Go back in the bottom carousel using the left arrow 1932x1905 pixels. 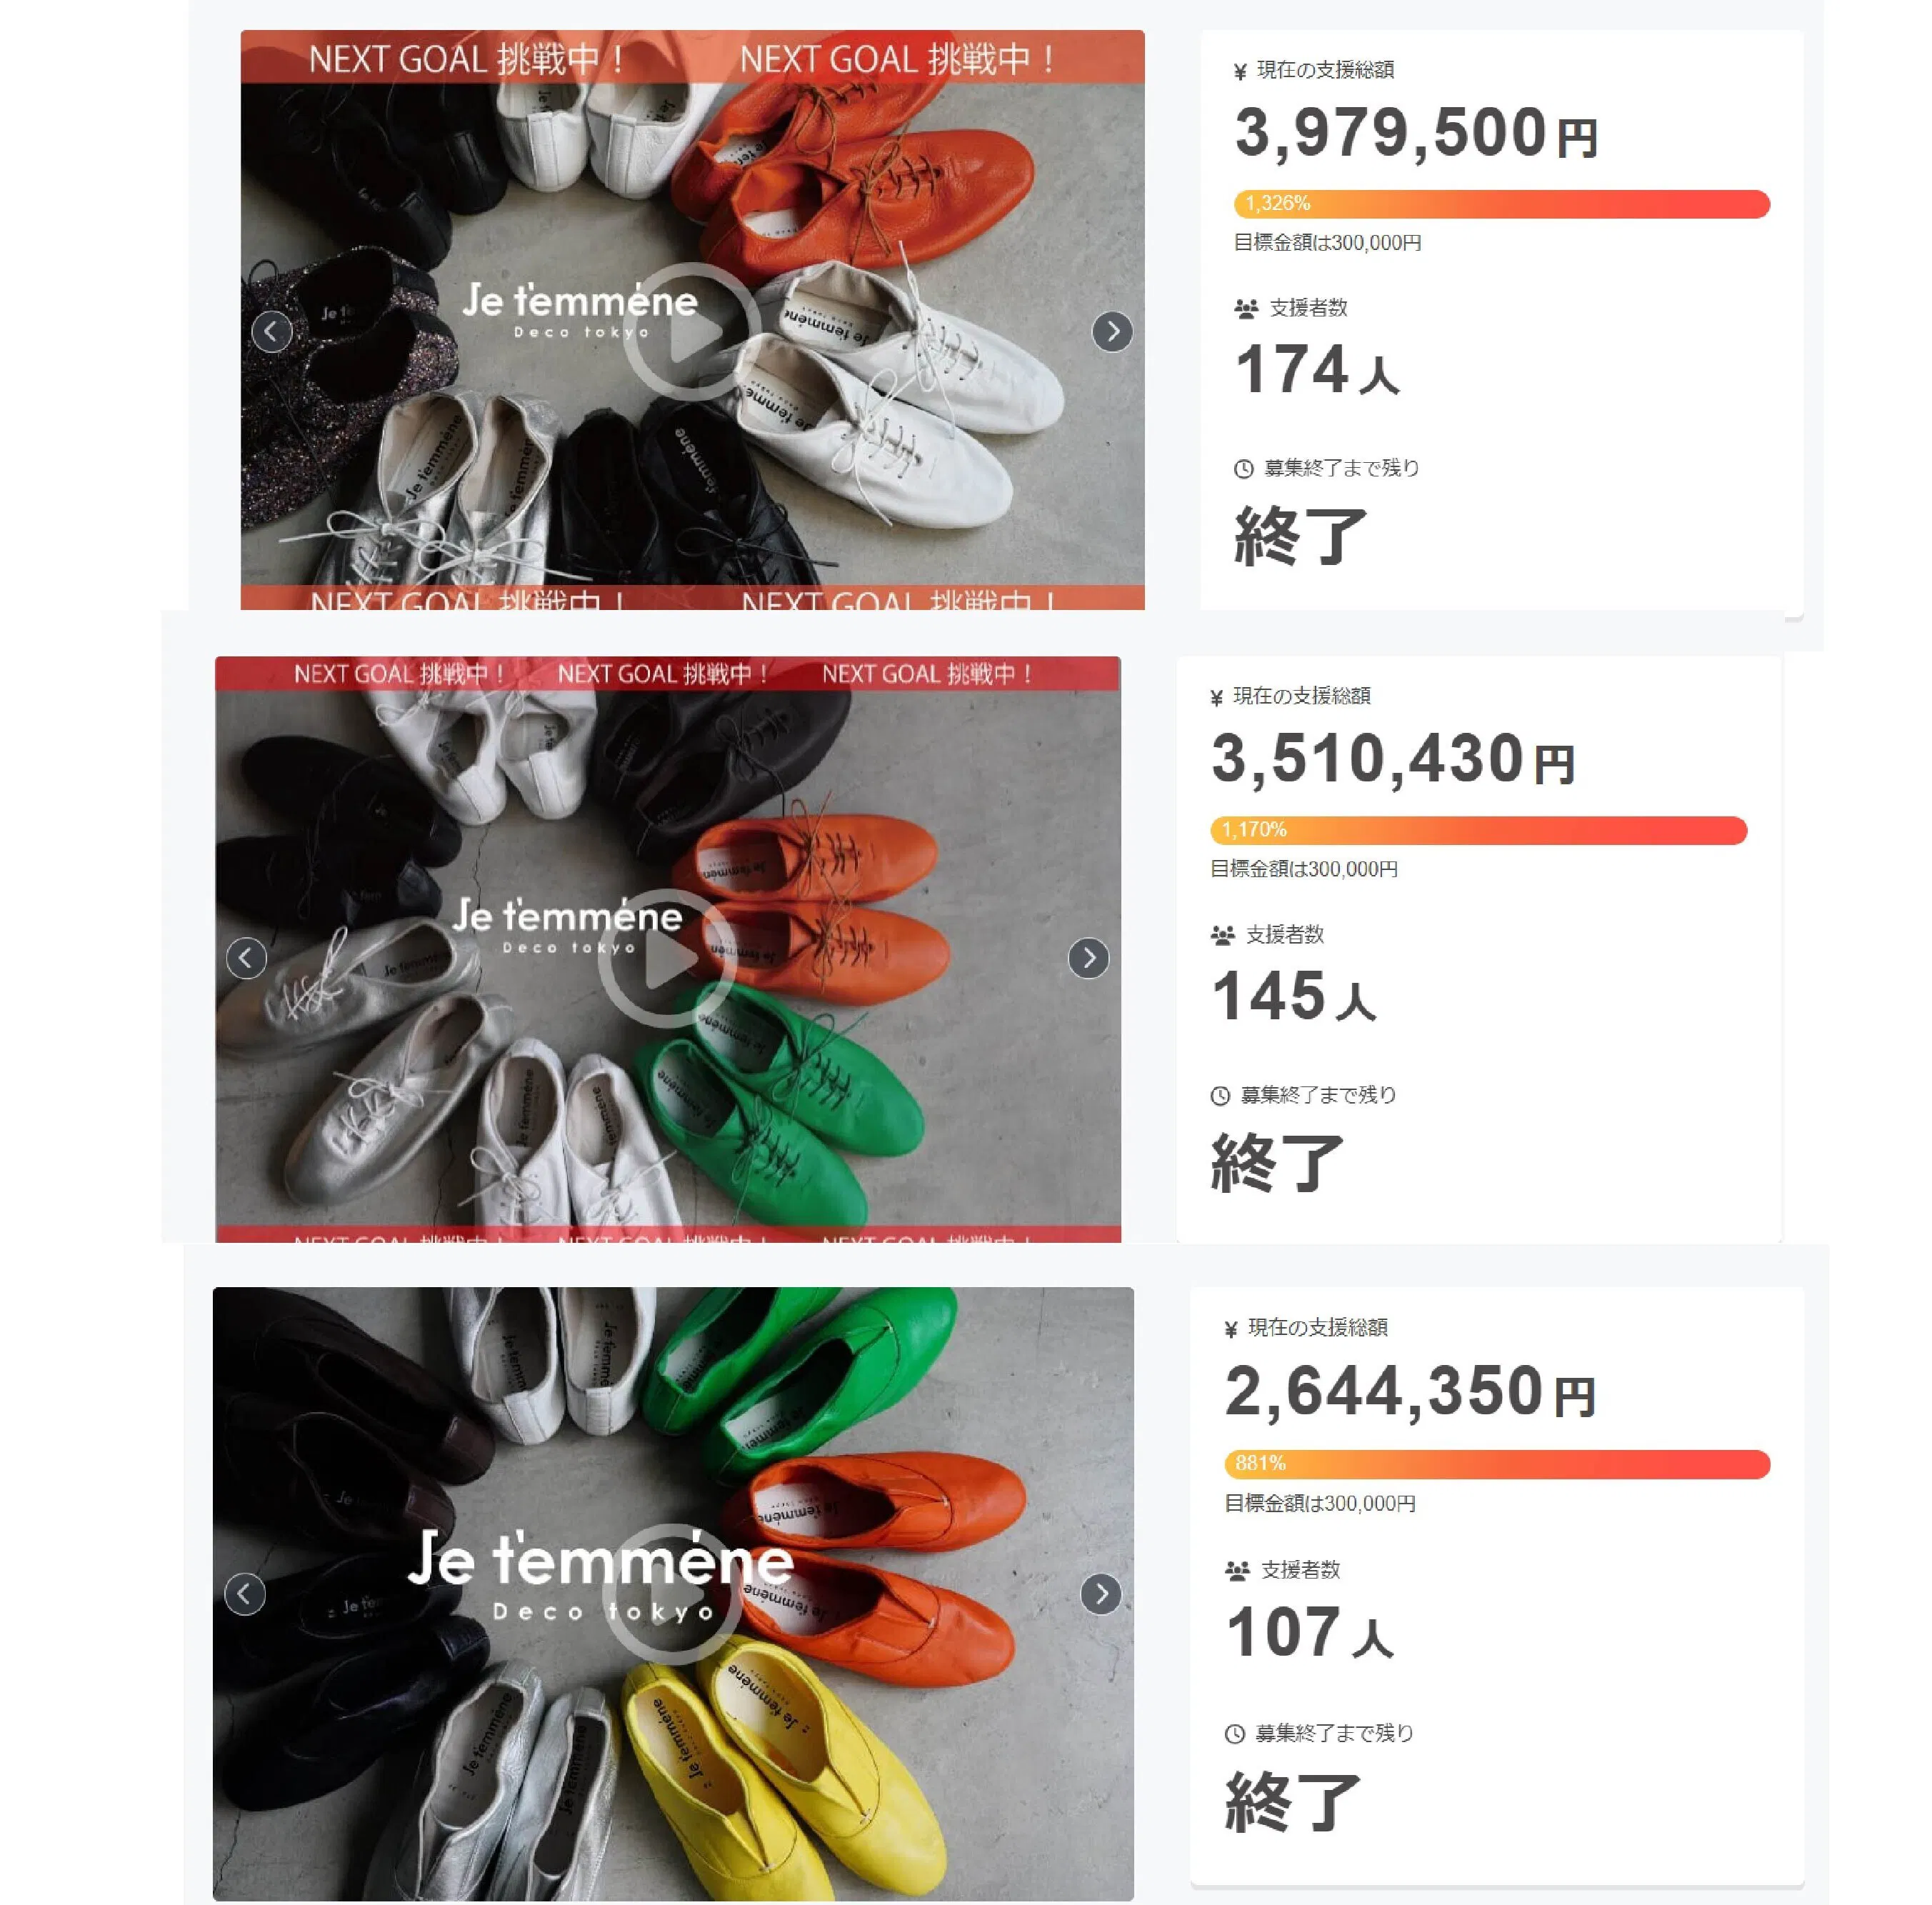(x=245, y=1594)
